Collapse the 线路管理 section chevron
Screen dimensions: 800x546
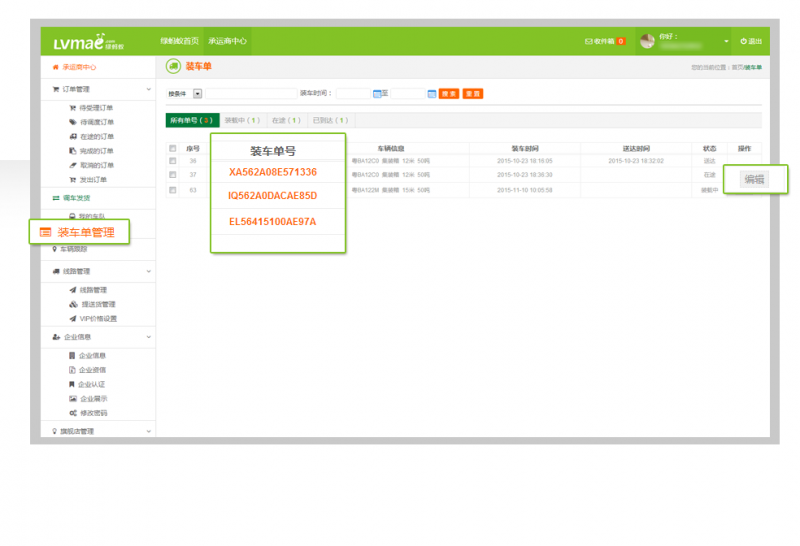[x=148, y=271]
